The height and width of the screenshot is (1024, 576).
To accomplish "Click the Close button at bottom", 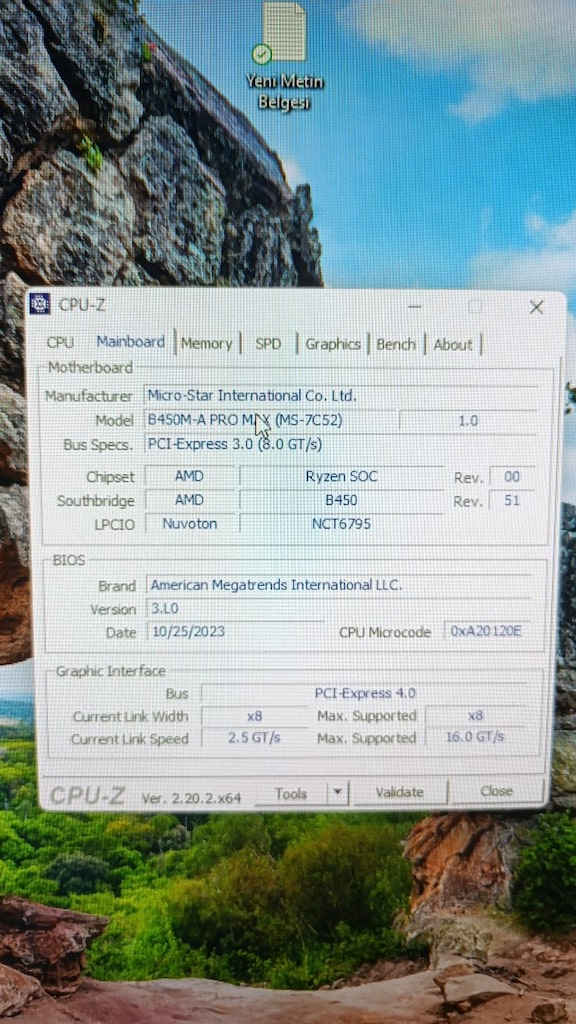I will coord(496,791).
